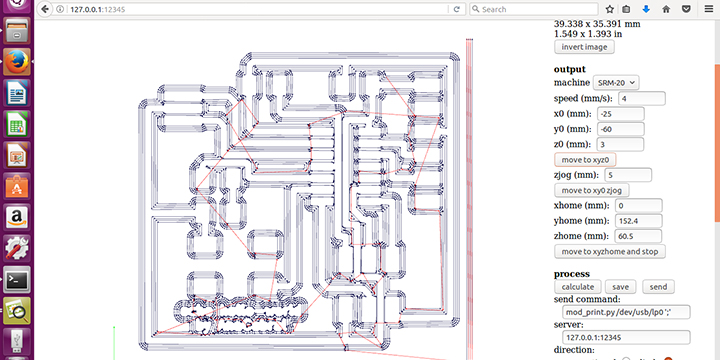720x360 pixels.
Task: Open LibreOffice Impress from the dock
Action: (x=17, y=155)
